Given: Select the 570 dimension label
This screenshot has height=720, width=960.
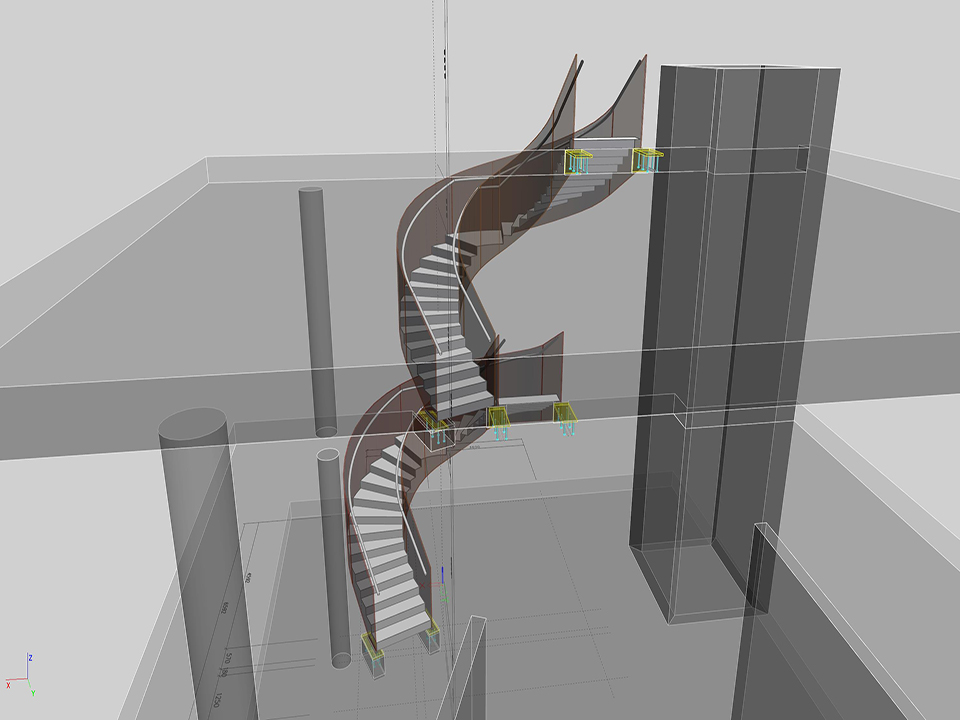Looking at the screenshot, I should 228,658.
